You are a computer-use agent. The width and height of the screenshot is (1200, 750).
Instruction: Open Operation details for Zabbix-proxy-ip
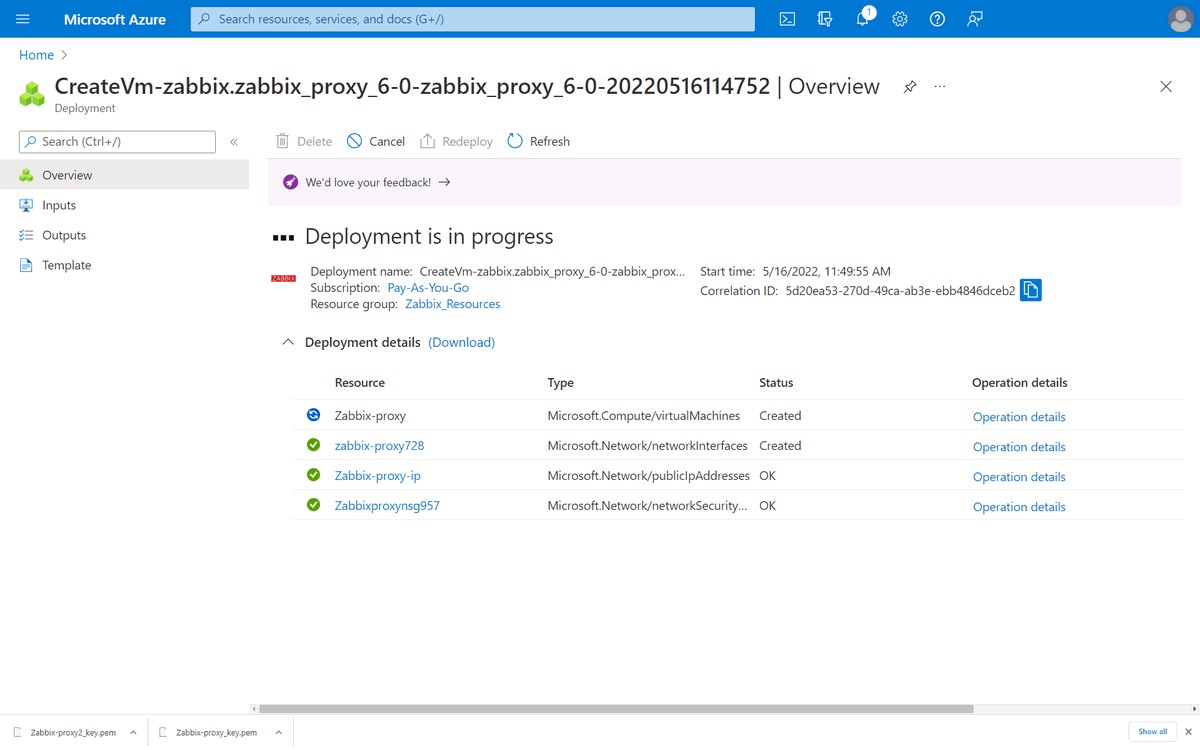pos(1019,477)
